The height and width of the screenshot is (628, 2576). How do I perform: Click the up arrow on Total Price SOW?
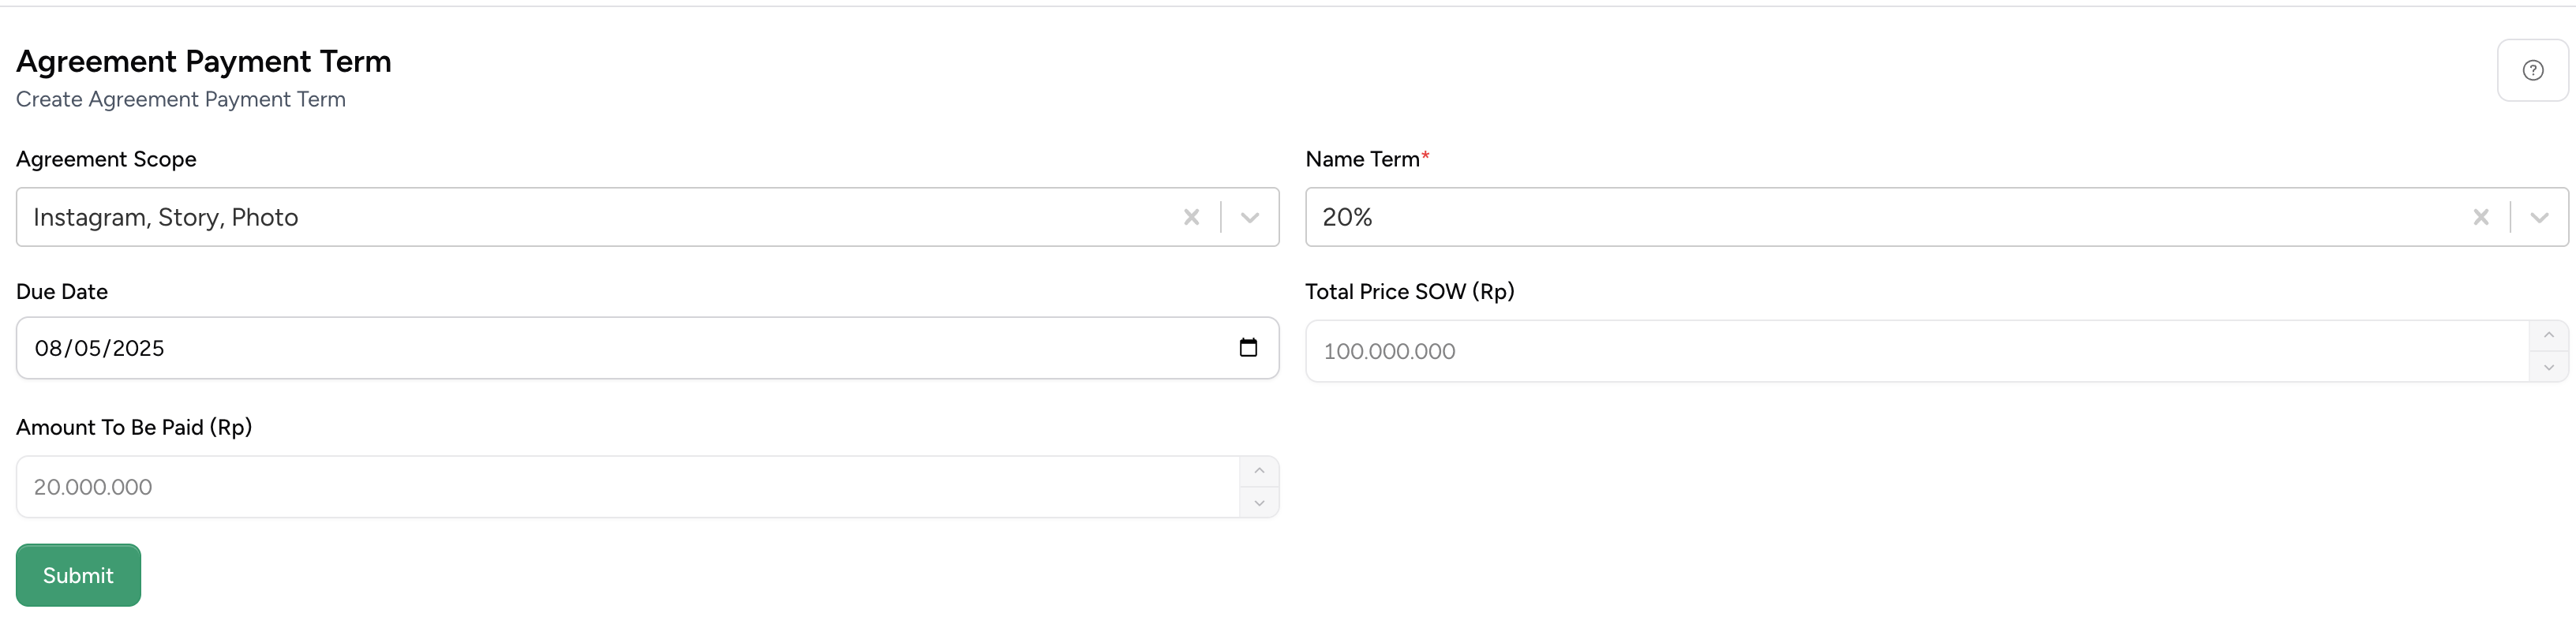tap(2548, 334)
